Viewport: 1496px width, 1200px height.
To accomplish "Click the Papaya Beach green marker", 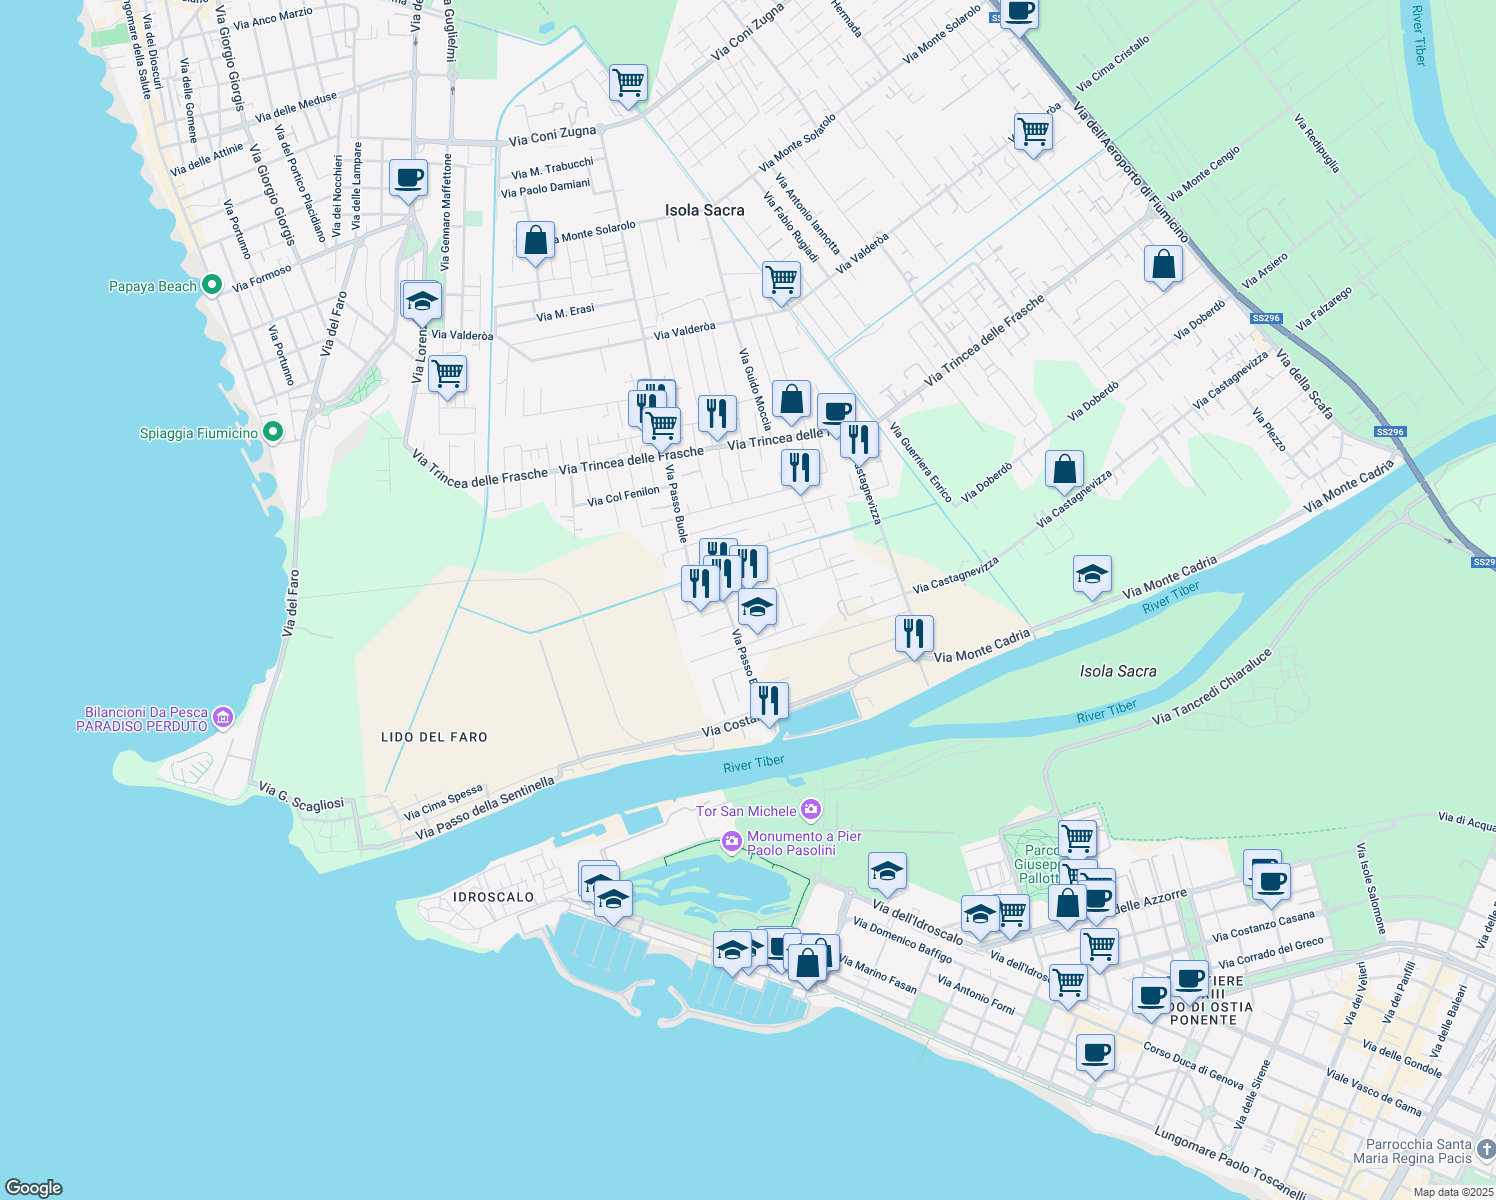I will (211, 285).
